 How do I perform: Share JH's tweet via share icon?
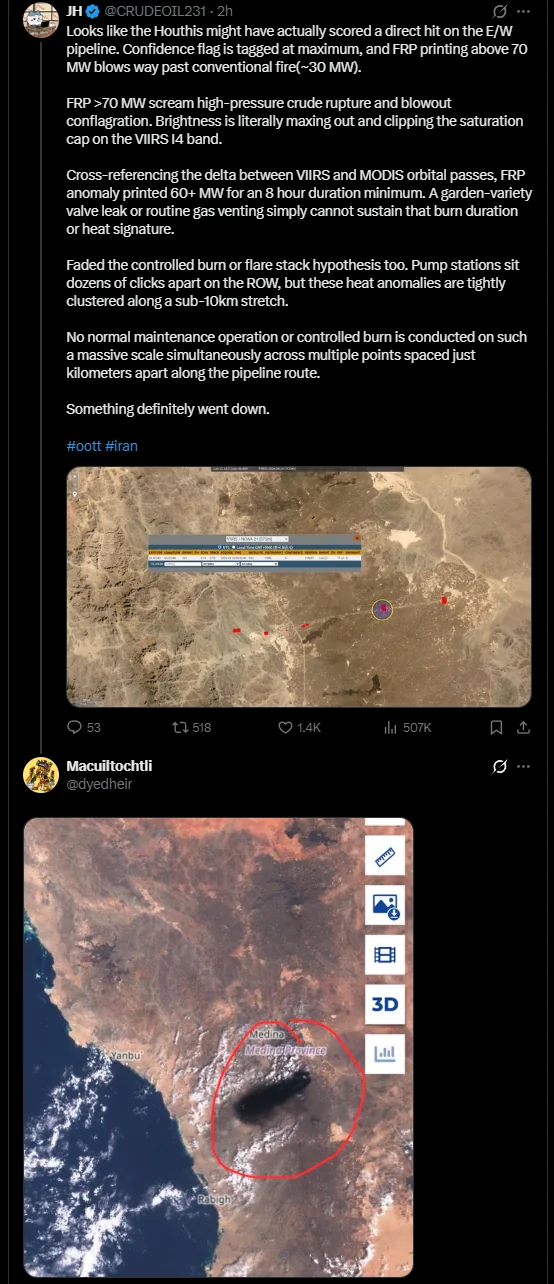coord(524,728)
